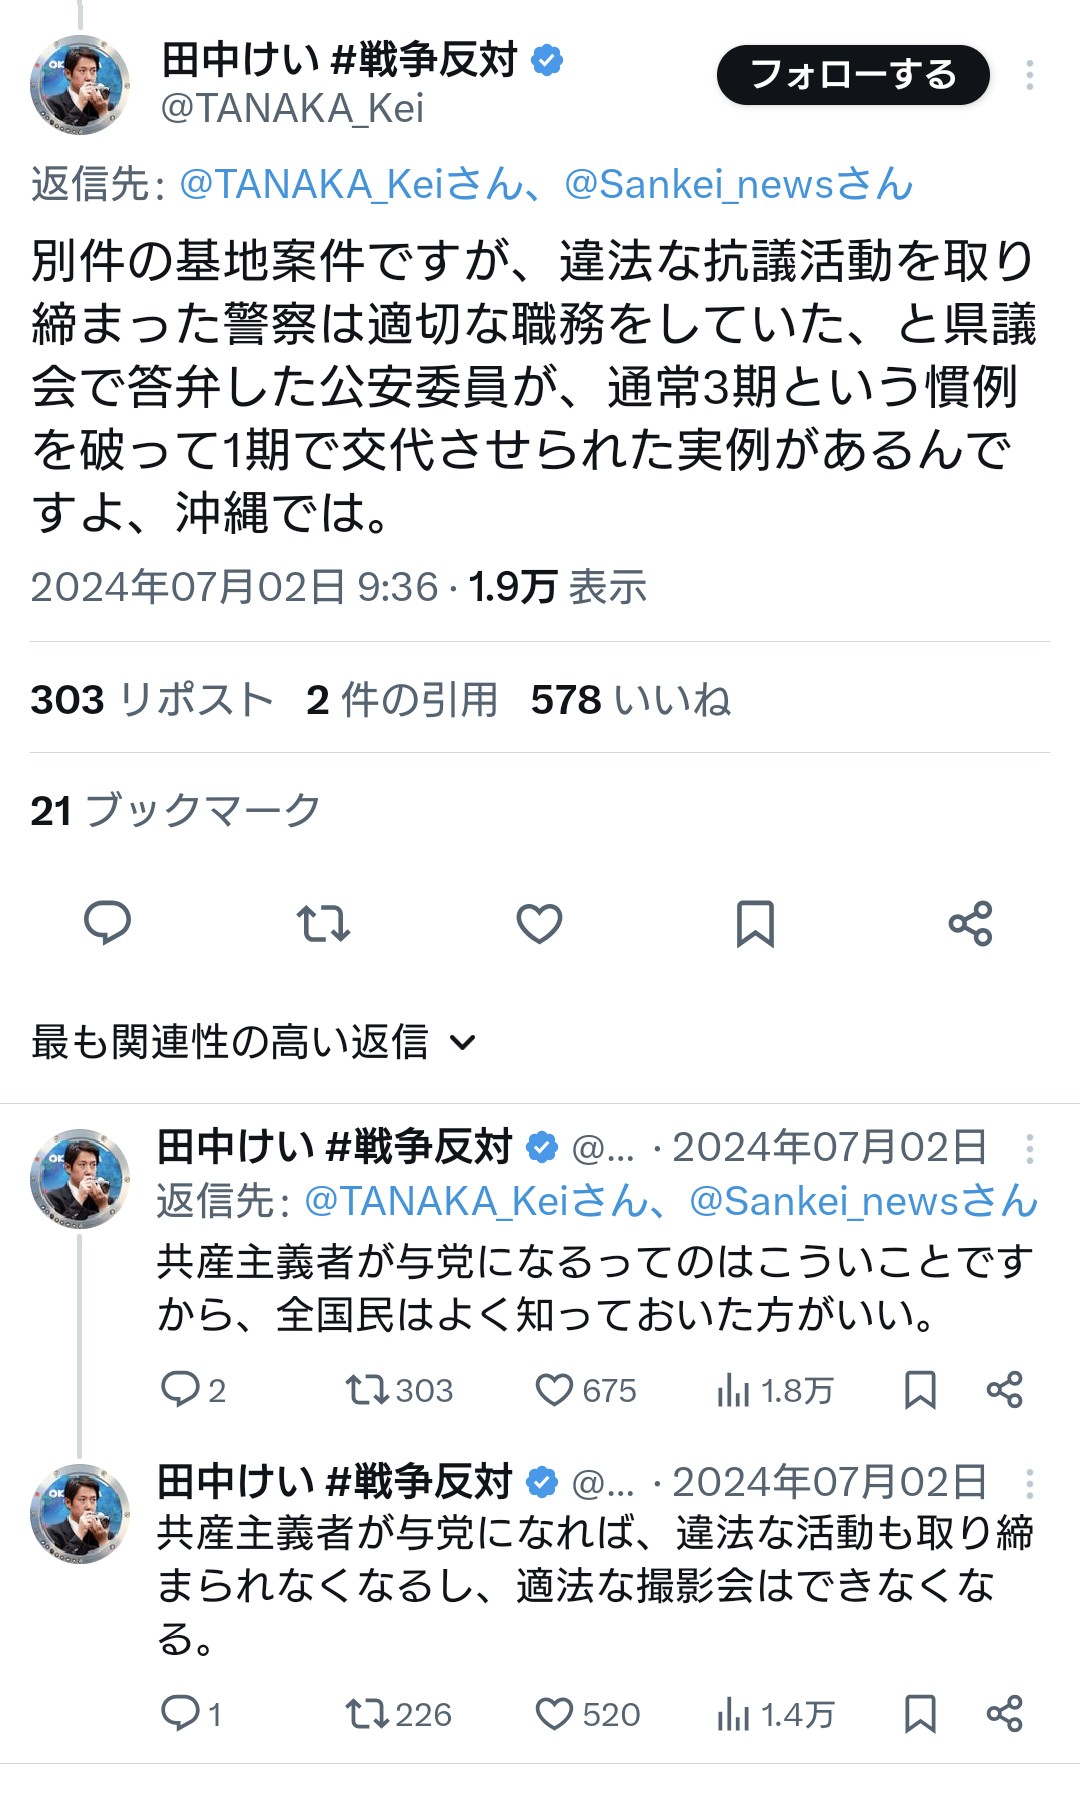
Task: Open @Sankei_newsさん link in main tweet header
Action: coord(738,184)
